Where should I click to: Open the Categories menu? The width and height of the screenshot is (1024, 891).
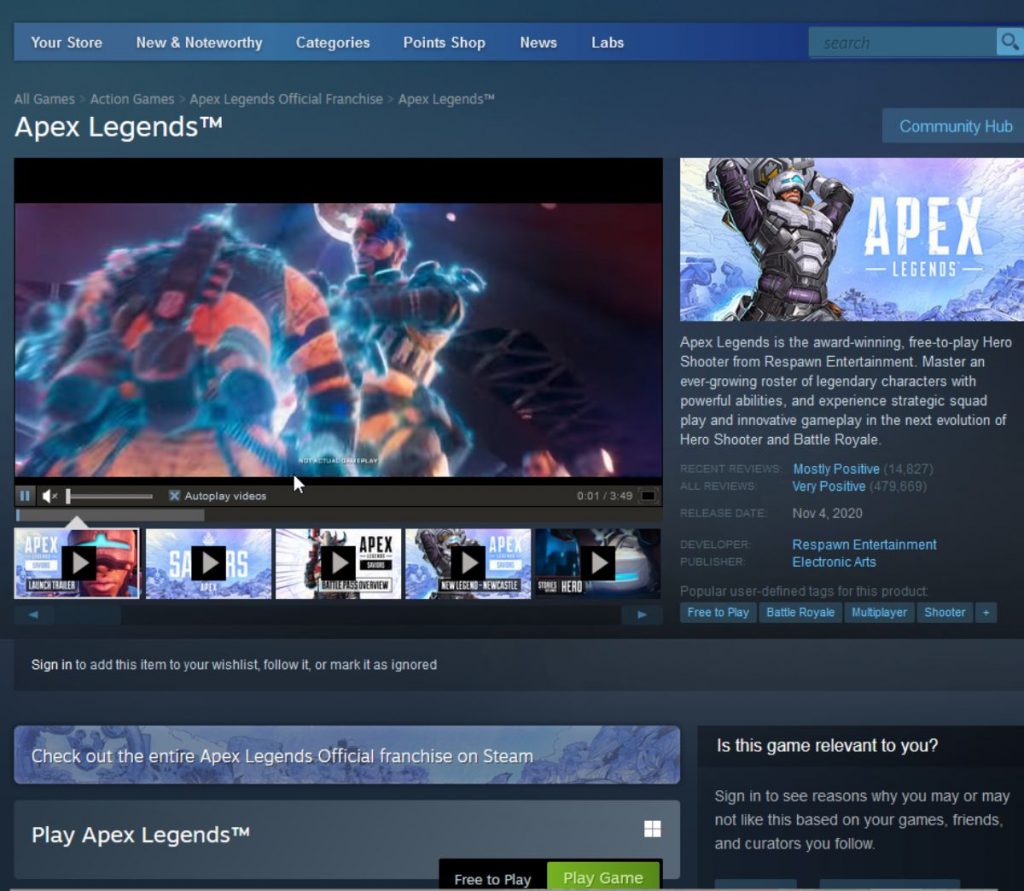pyautogui.click(x=332, y=42)
